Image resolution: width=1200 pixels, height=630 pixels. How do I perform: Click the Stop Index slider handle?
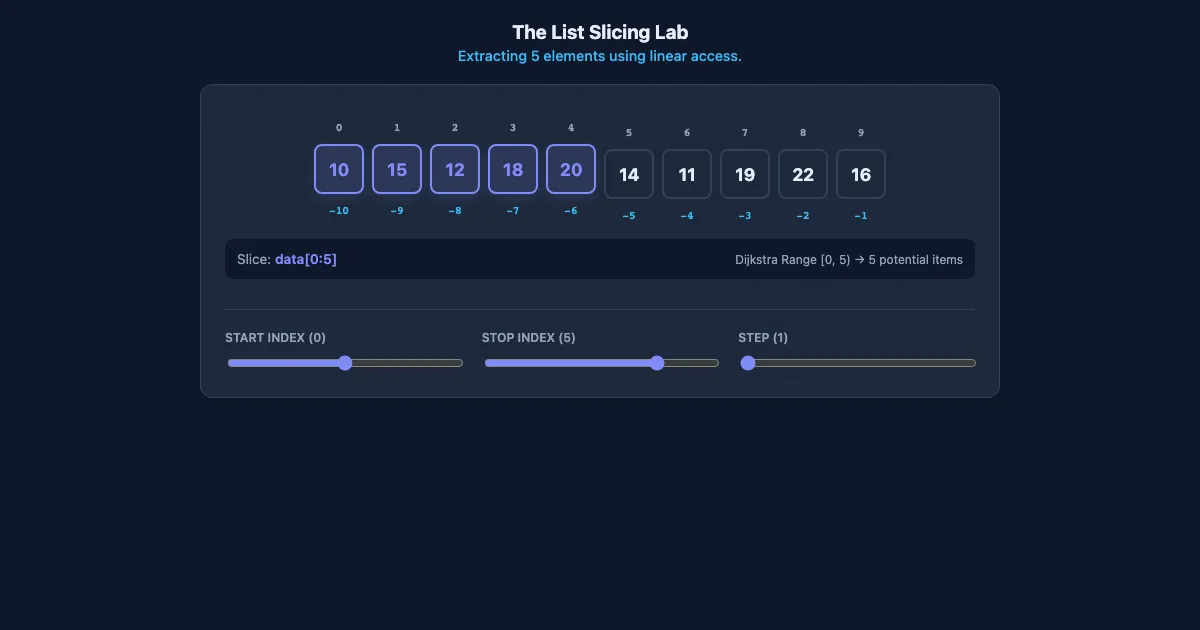[657, 363]
